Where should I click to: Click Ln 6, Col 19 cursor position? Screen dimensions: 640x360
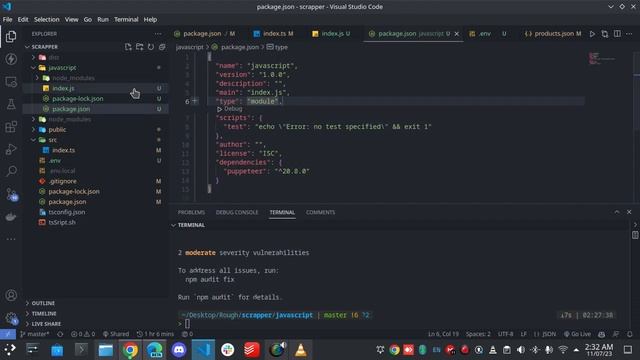point(443,334)
